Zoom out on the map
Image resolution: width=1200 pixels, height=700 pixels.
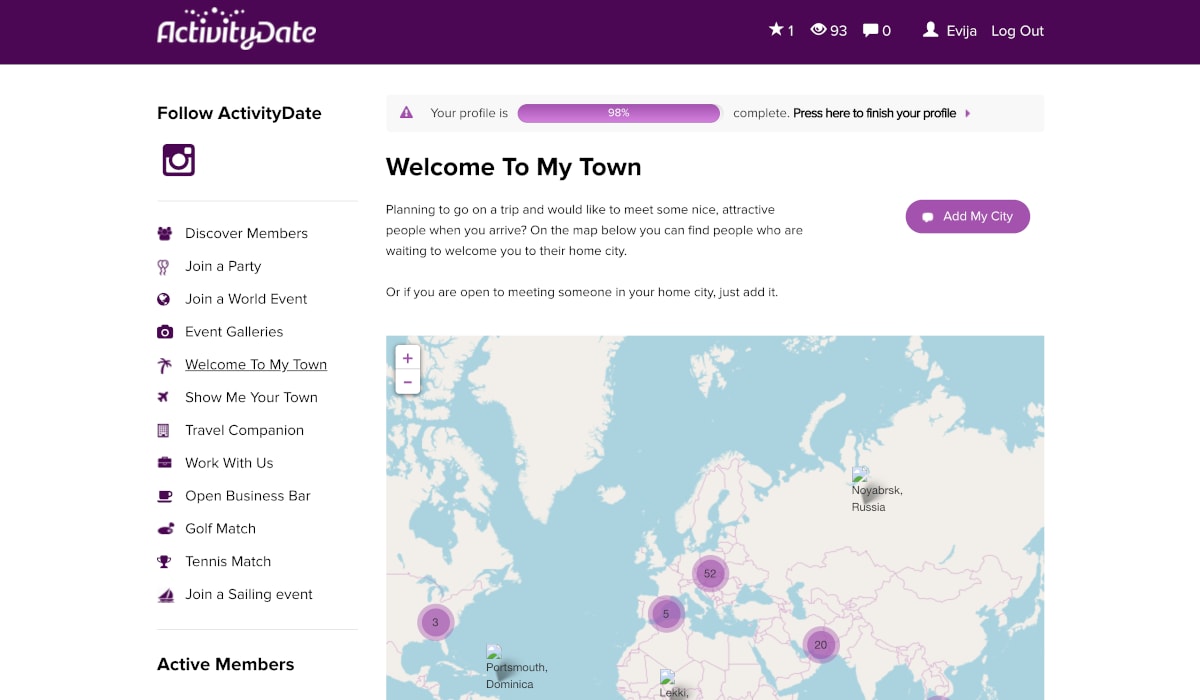pyautogui.click(x=407, y=382)
